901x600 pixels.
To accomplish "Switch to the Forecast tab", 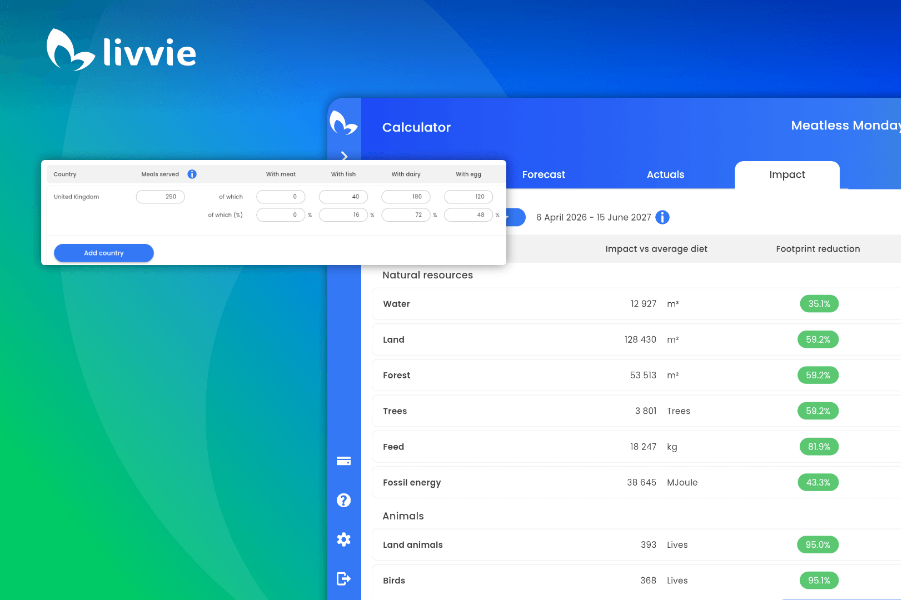I will click(x=543, y=174).
